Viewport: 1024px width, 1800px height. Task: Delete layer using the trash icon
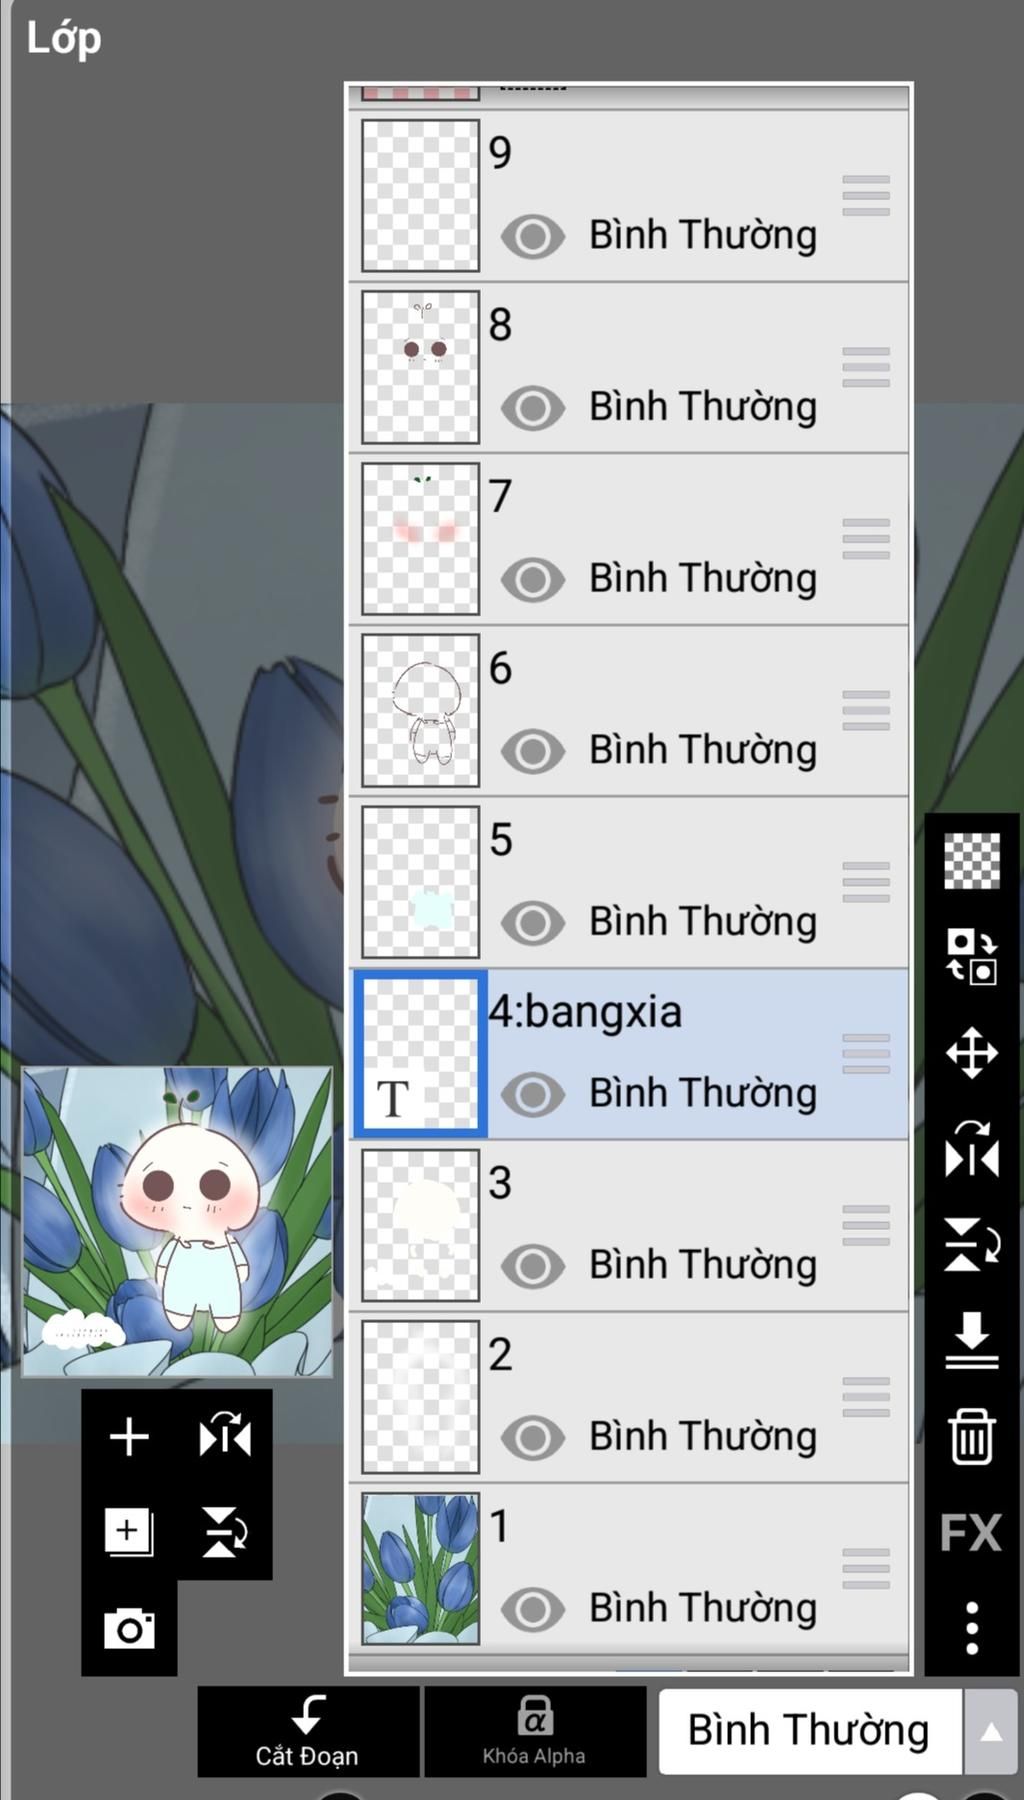(x=971, y=1437)
